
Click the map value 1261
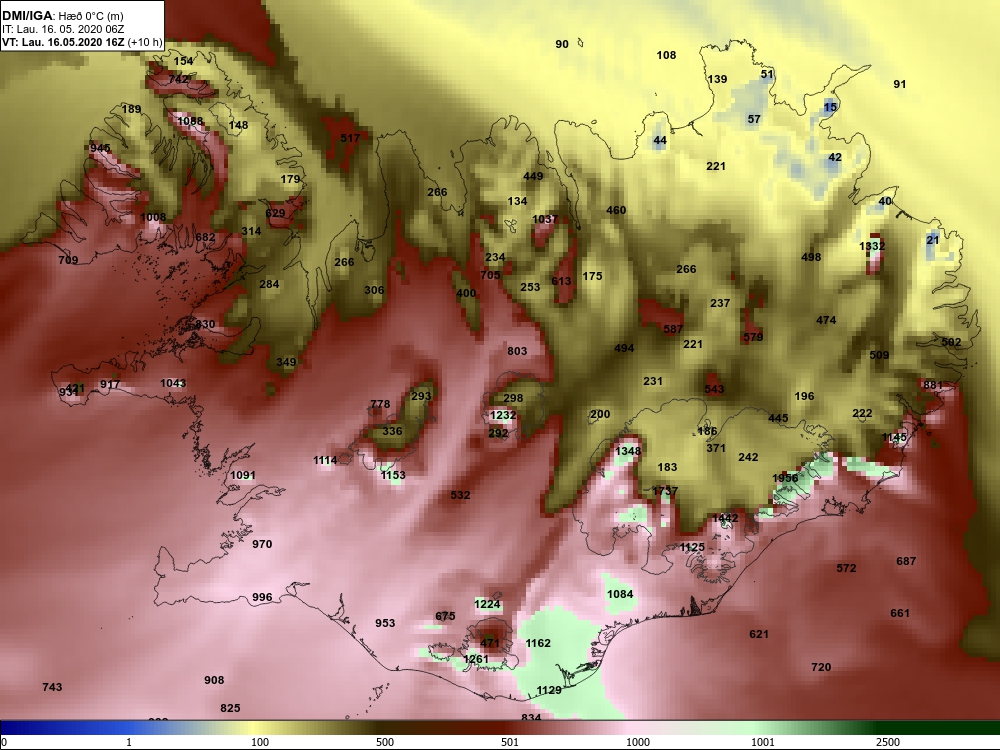(476, 659)
